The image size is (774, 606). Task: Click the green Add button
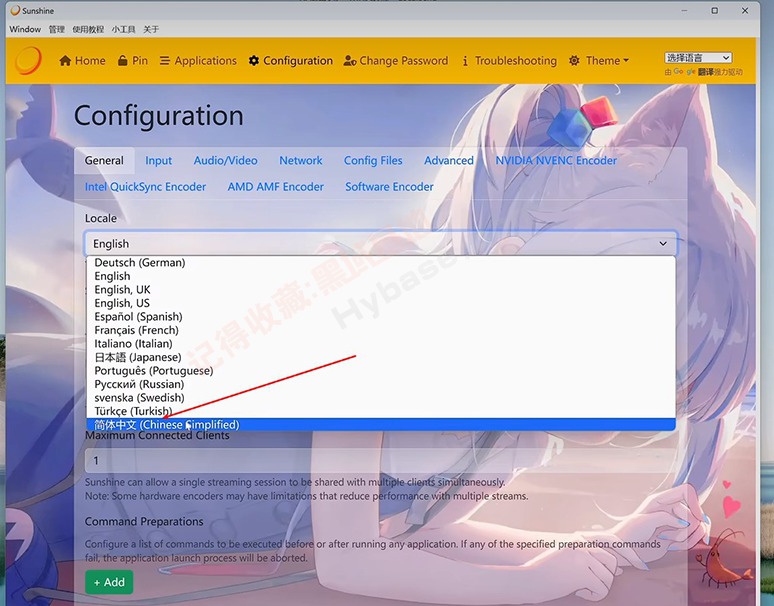pyautogui.click(x=109, y=582)
